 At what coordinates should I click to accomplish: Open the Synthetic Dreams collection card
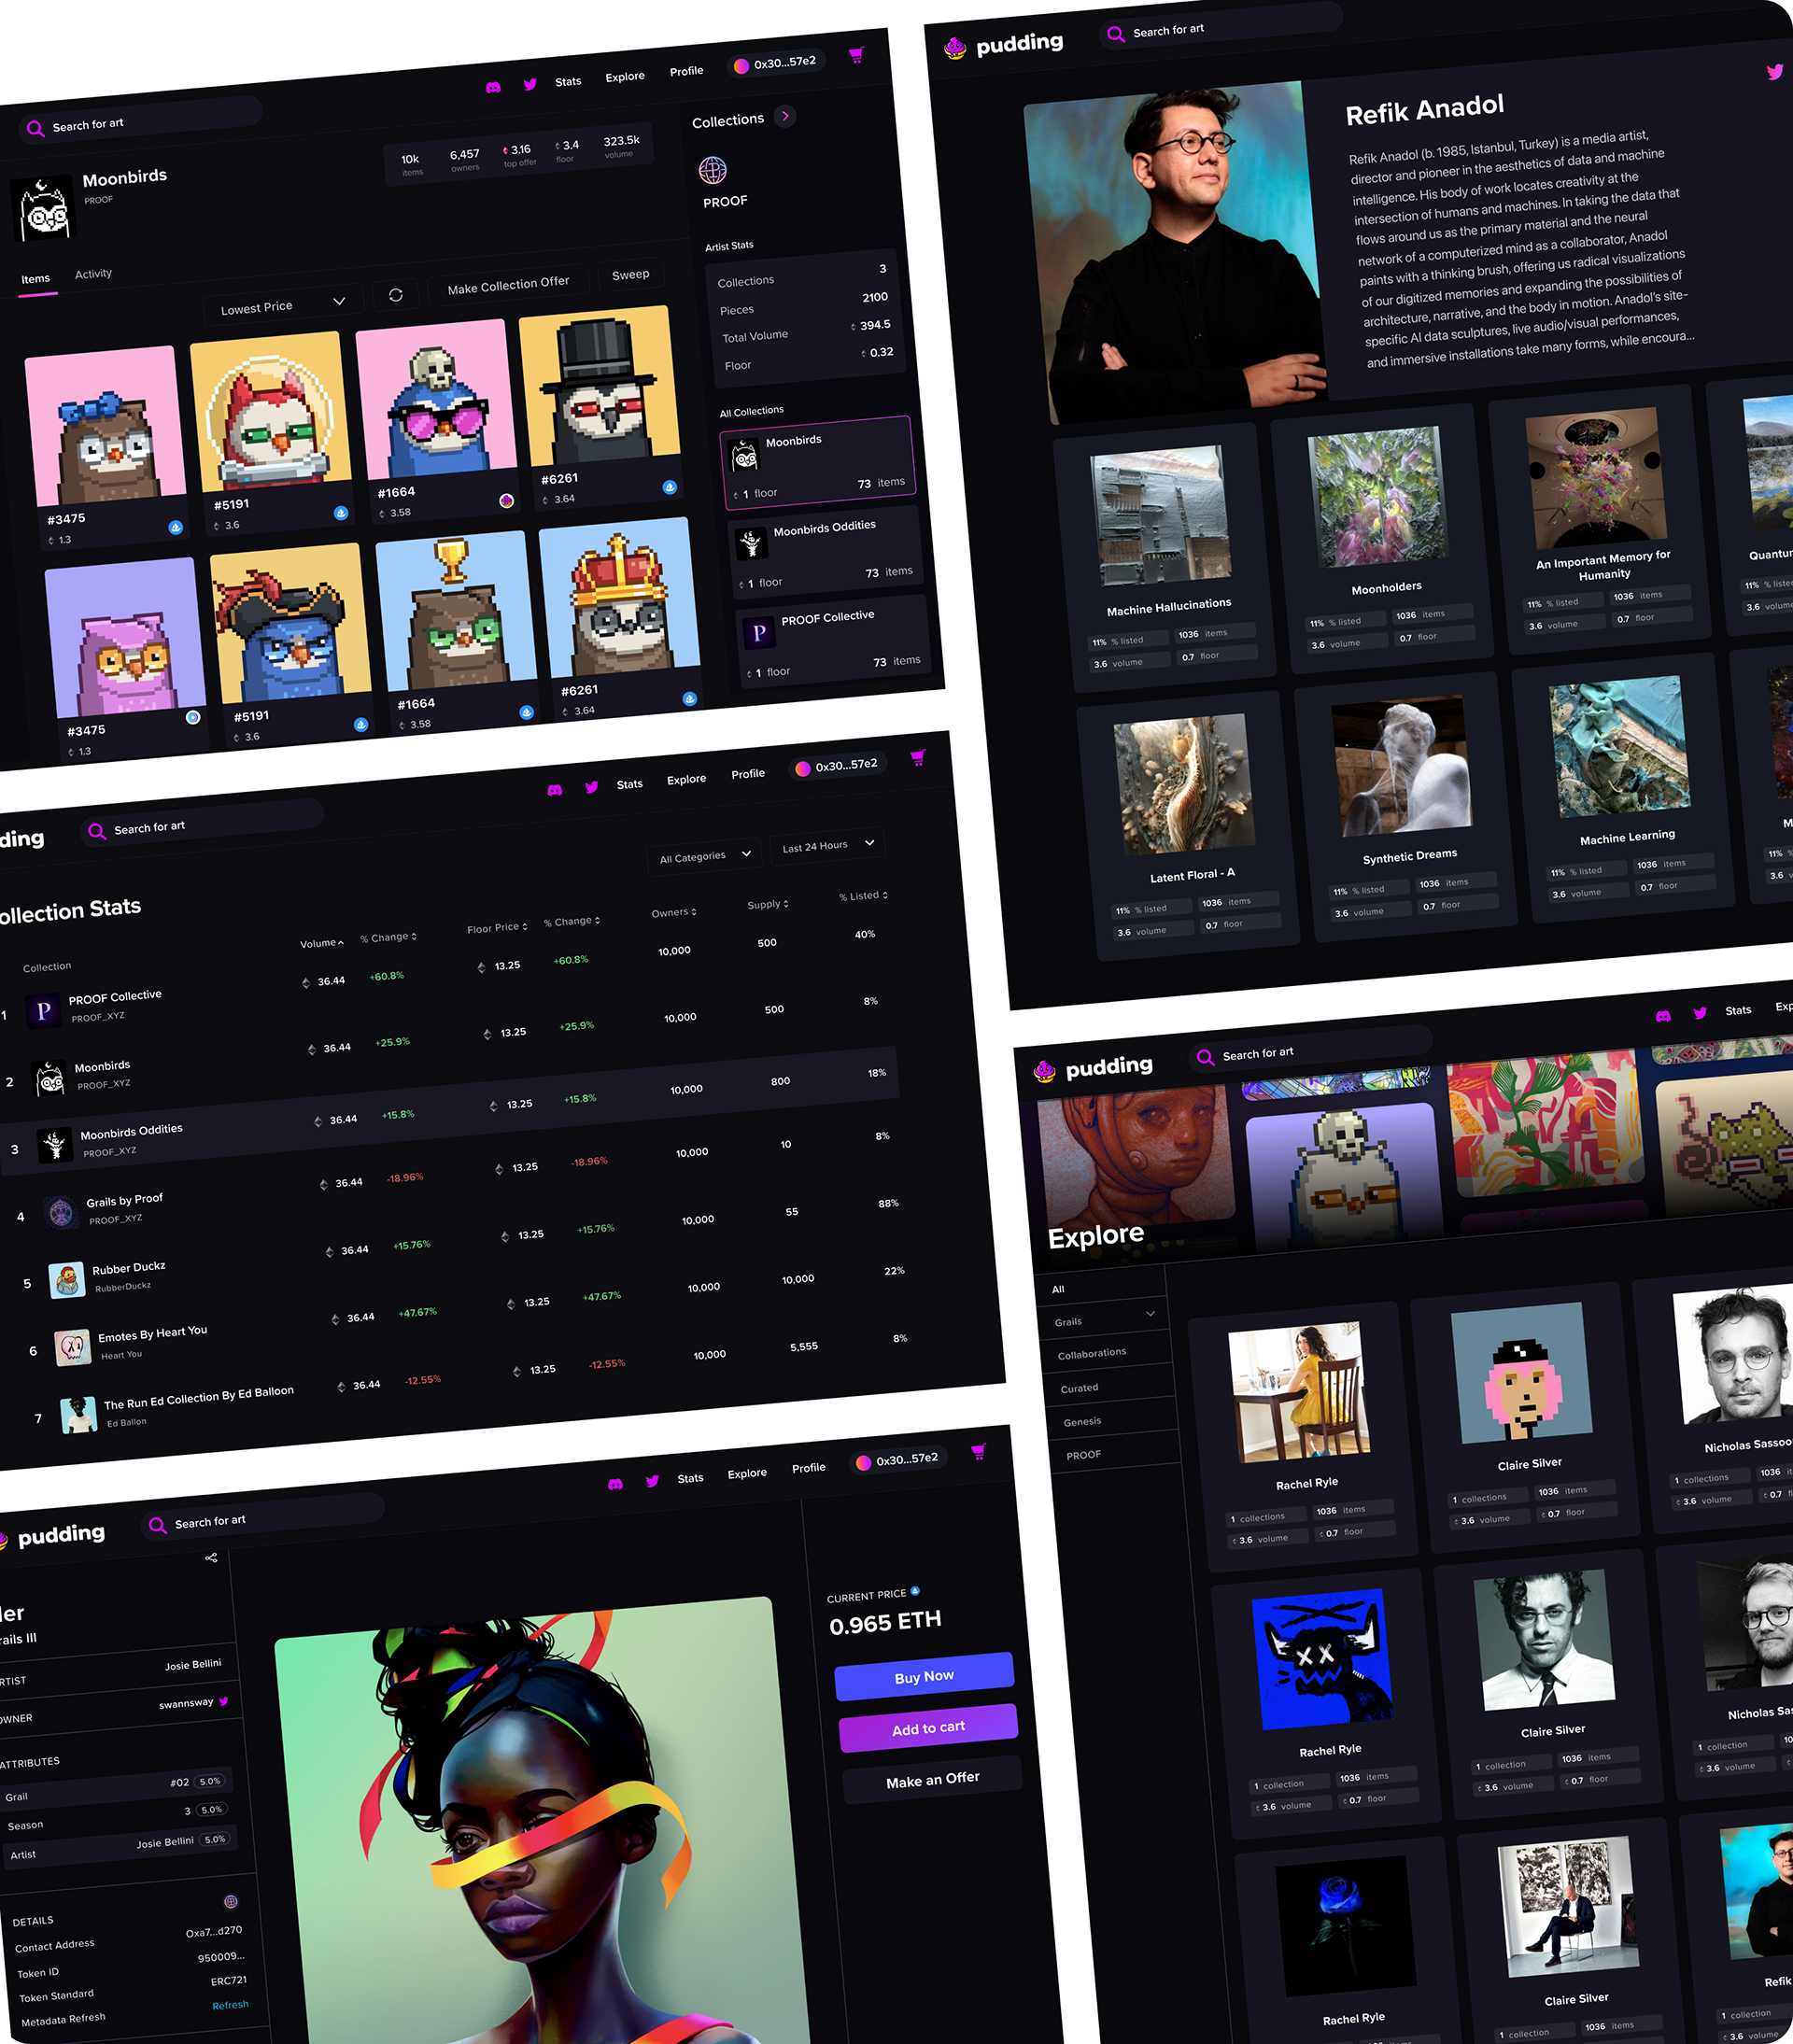[x=1408, y=805]
